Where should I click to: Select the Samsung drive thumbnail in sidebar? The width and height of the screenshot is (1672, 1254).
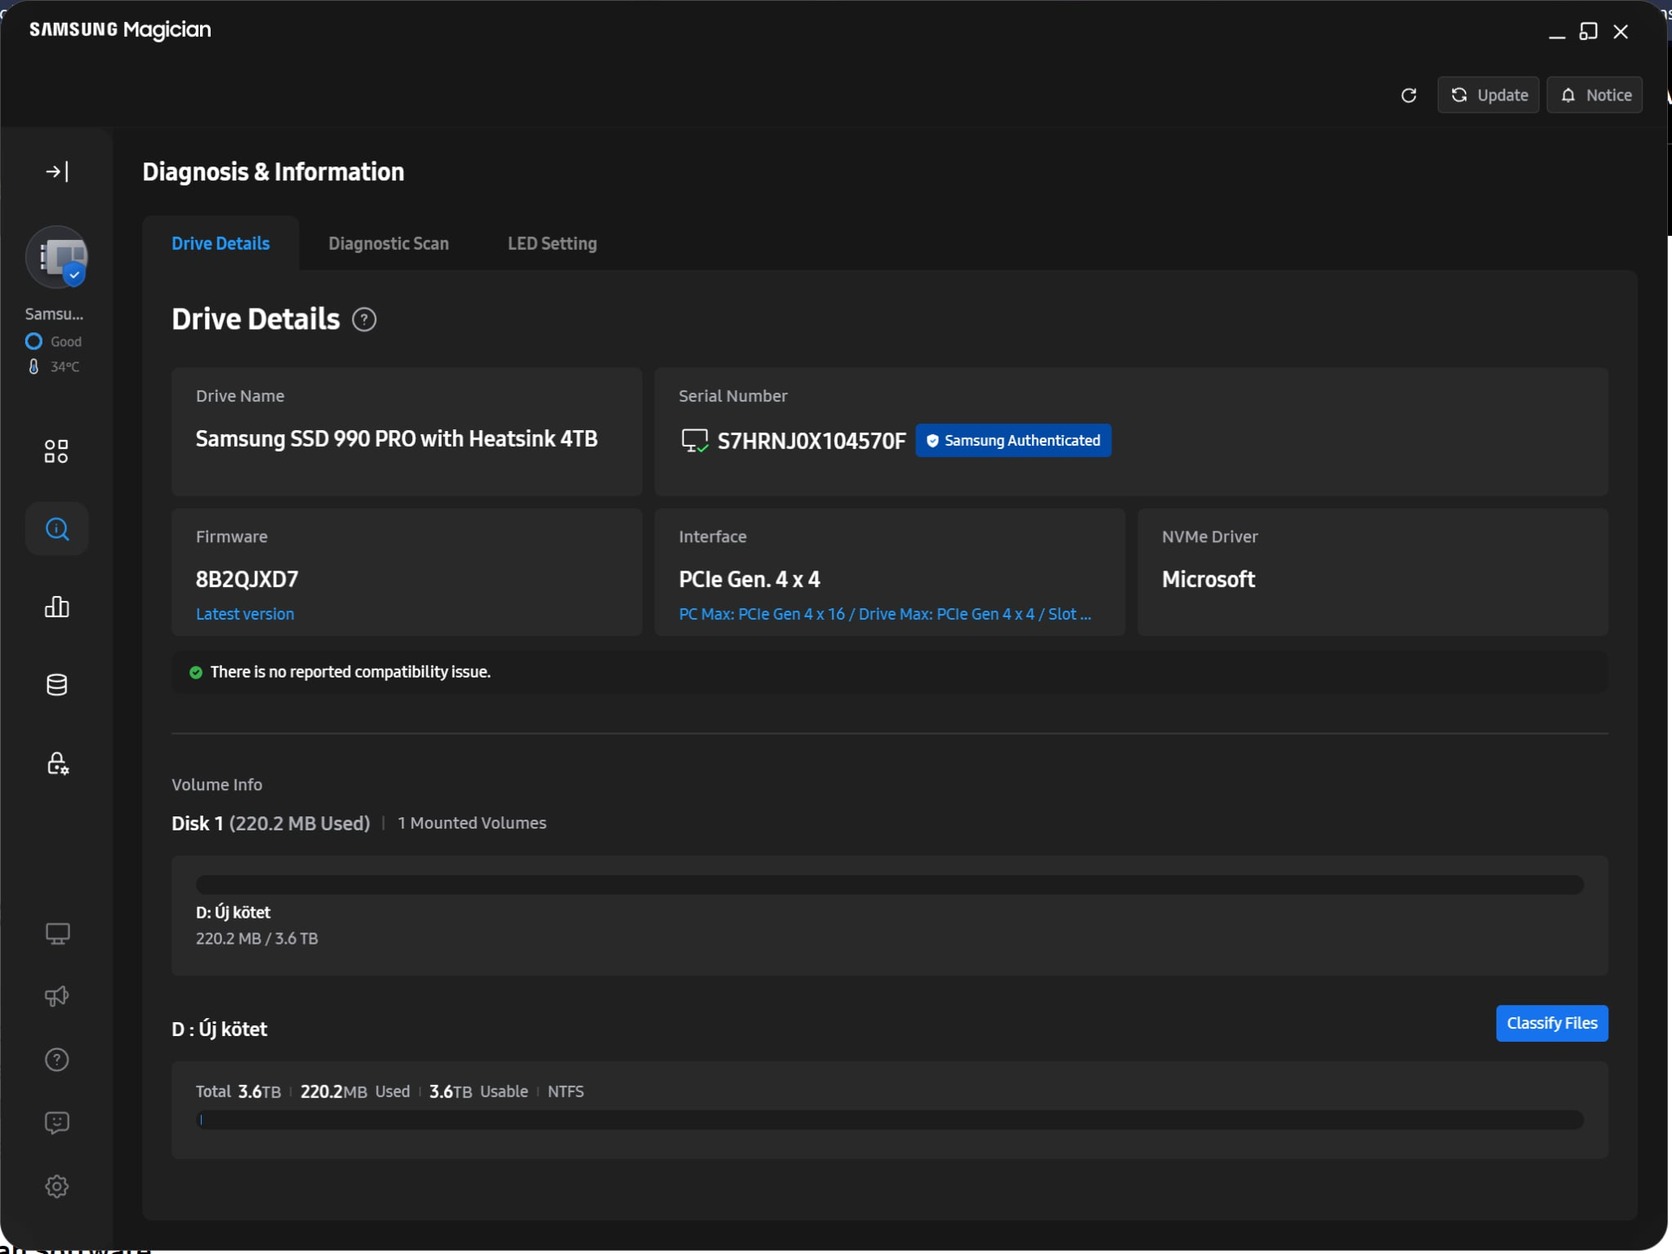pyautogui.click(x=57, y=258)
